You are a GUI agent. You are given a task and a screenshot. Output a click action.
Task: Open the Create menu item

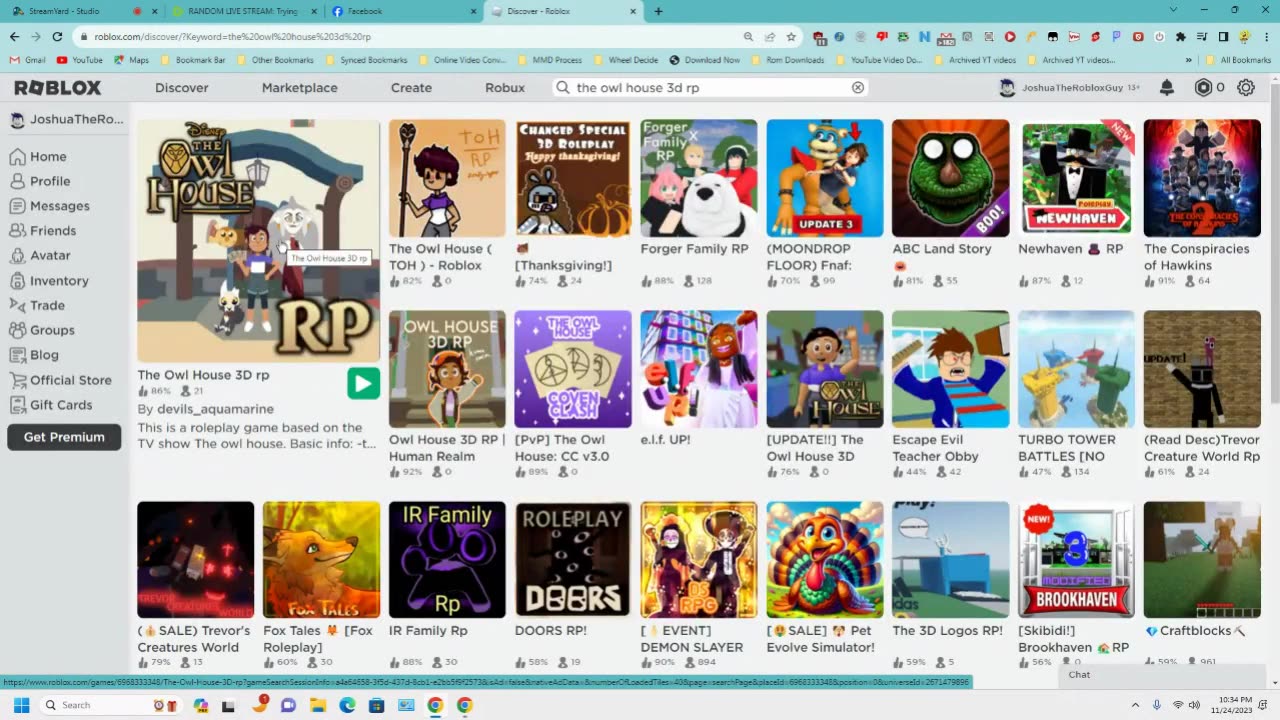coord(411,88)
